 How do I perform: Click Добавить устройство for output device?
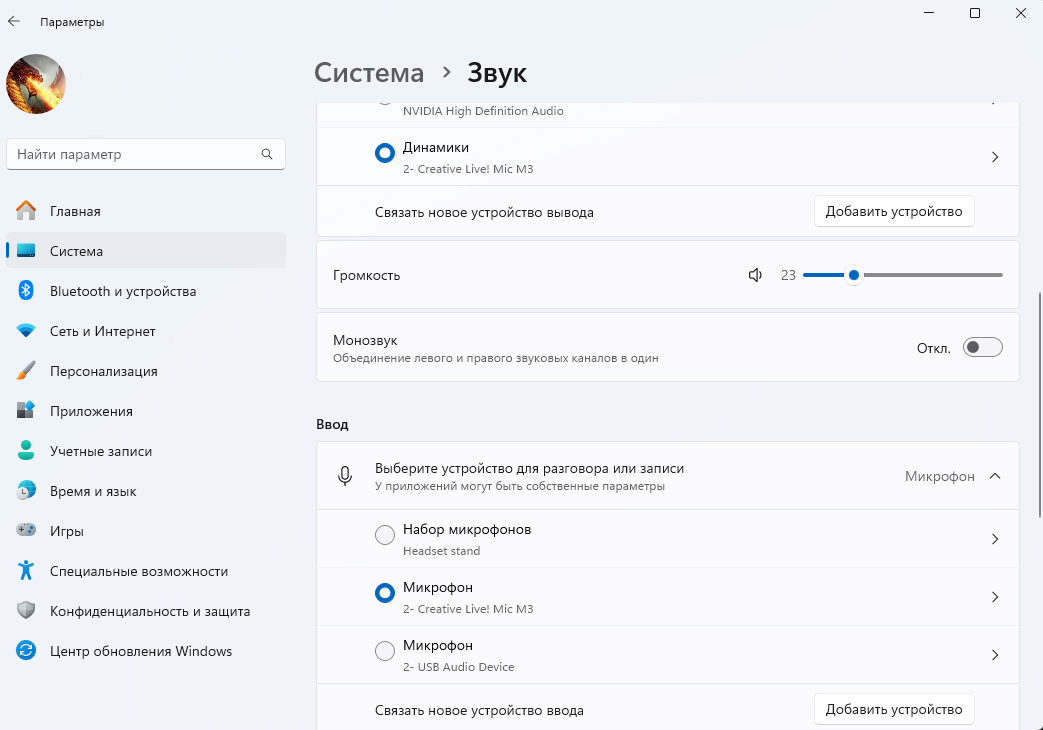tap(894, 211)
